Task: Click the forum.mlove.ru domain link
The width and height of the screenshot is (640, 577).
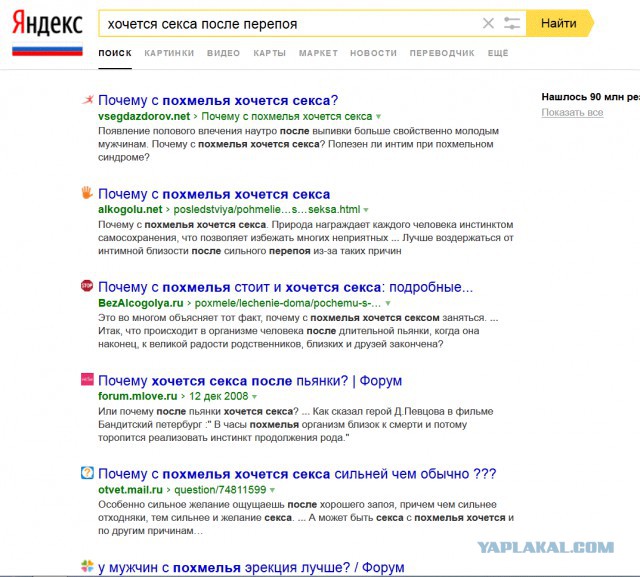Action: click(138, 396)
